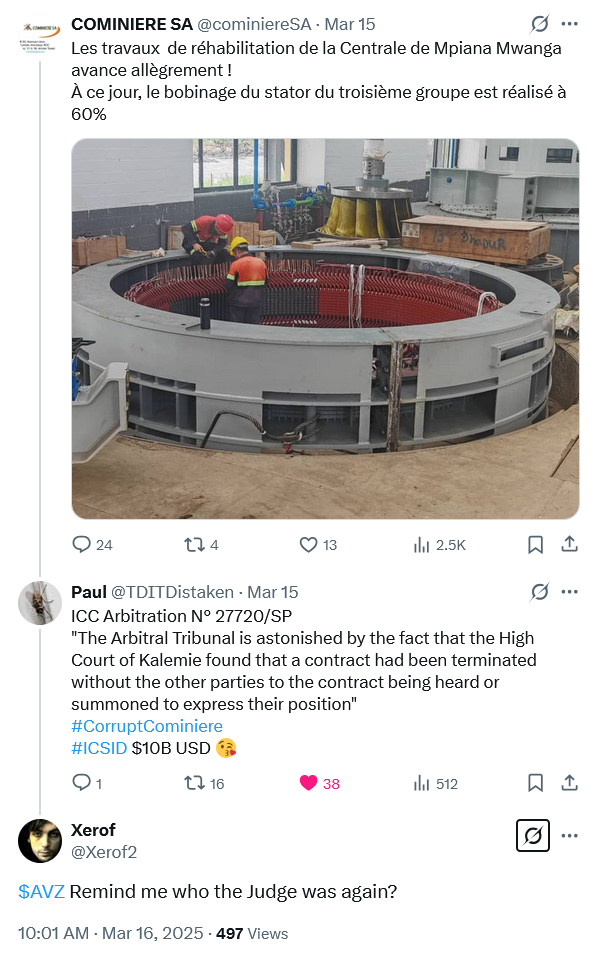Viewport: 598px width, 958px height.
Task: Open more options menu on Paul's reply
Action: coord(569,591)
